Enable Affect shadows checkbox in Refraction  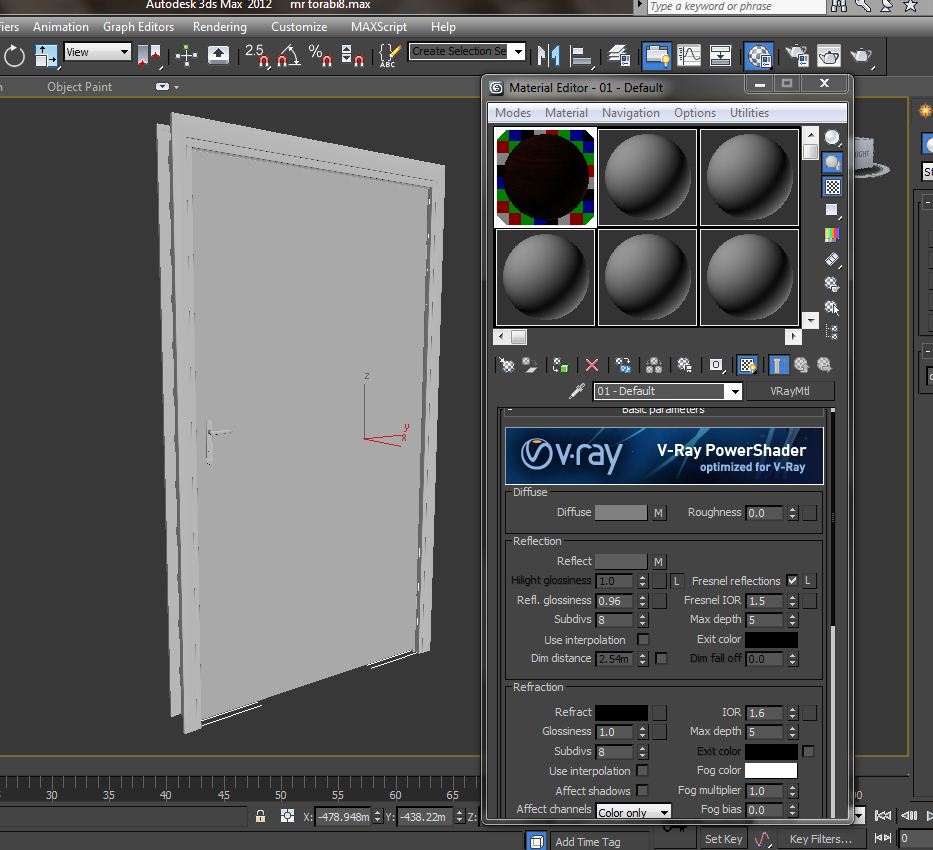(643, 791)
